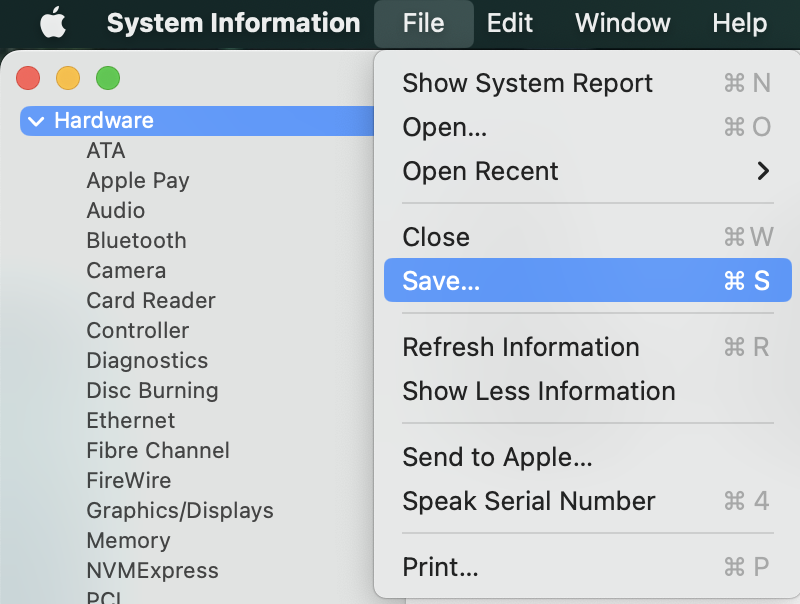800x604 pixels.
Task: Choose Close from the File menu
Action: tap(436, 237)
